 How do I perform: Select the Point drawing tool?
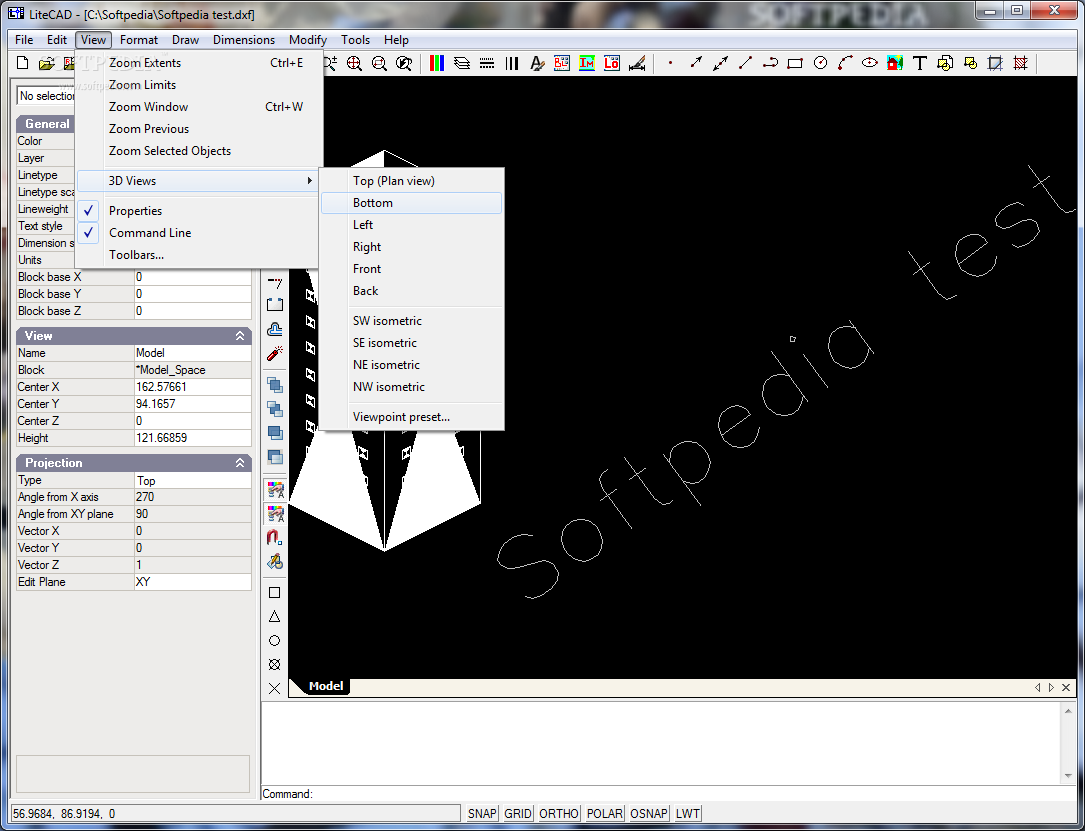[x=670, y=64]
